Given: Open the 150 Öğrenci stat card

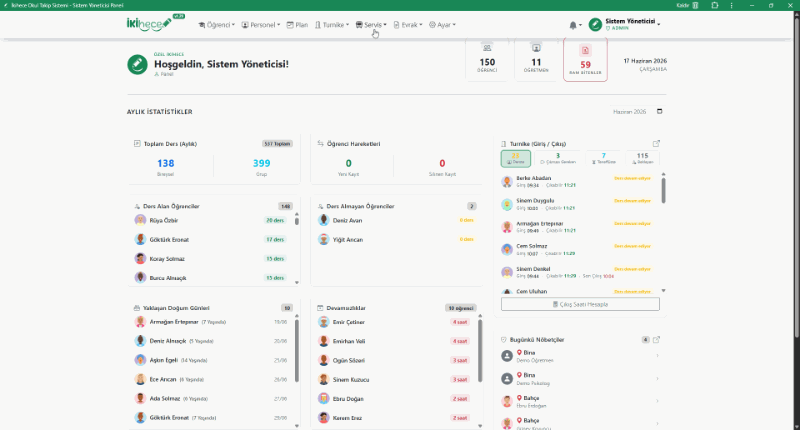Looking at the screenshot, I should [487, 60].
